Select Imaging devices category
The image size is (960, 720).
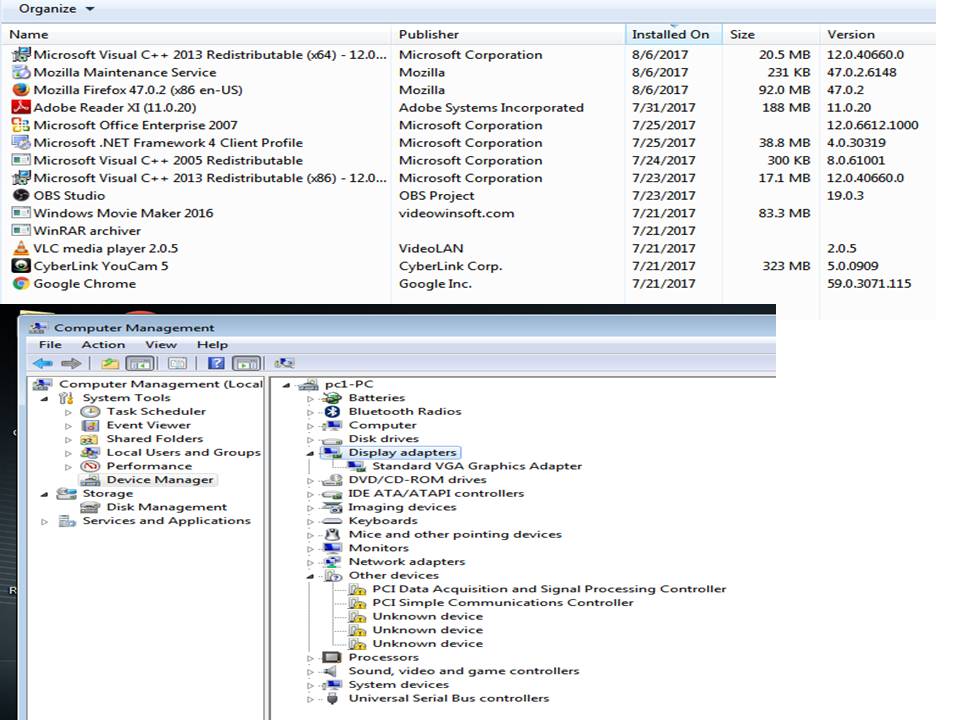click(x=402, y=507)
